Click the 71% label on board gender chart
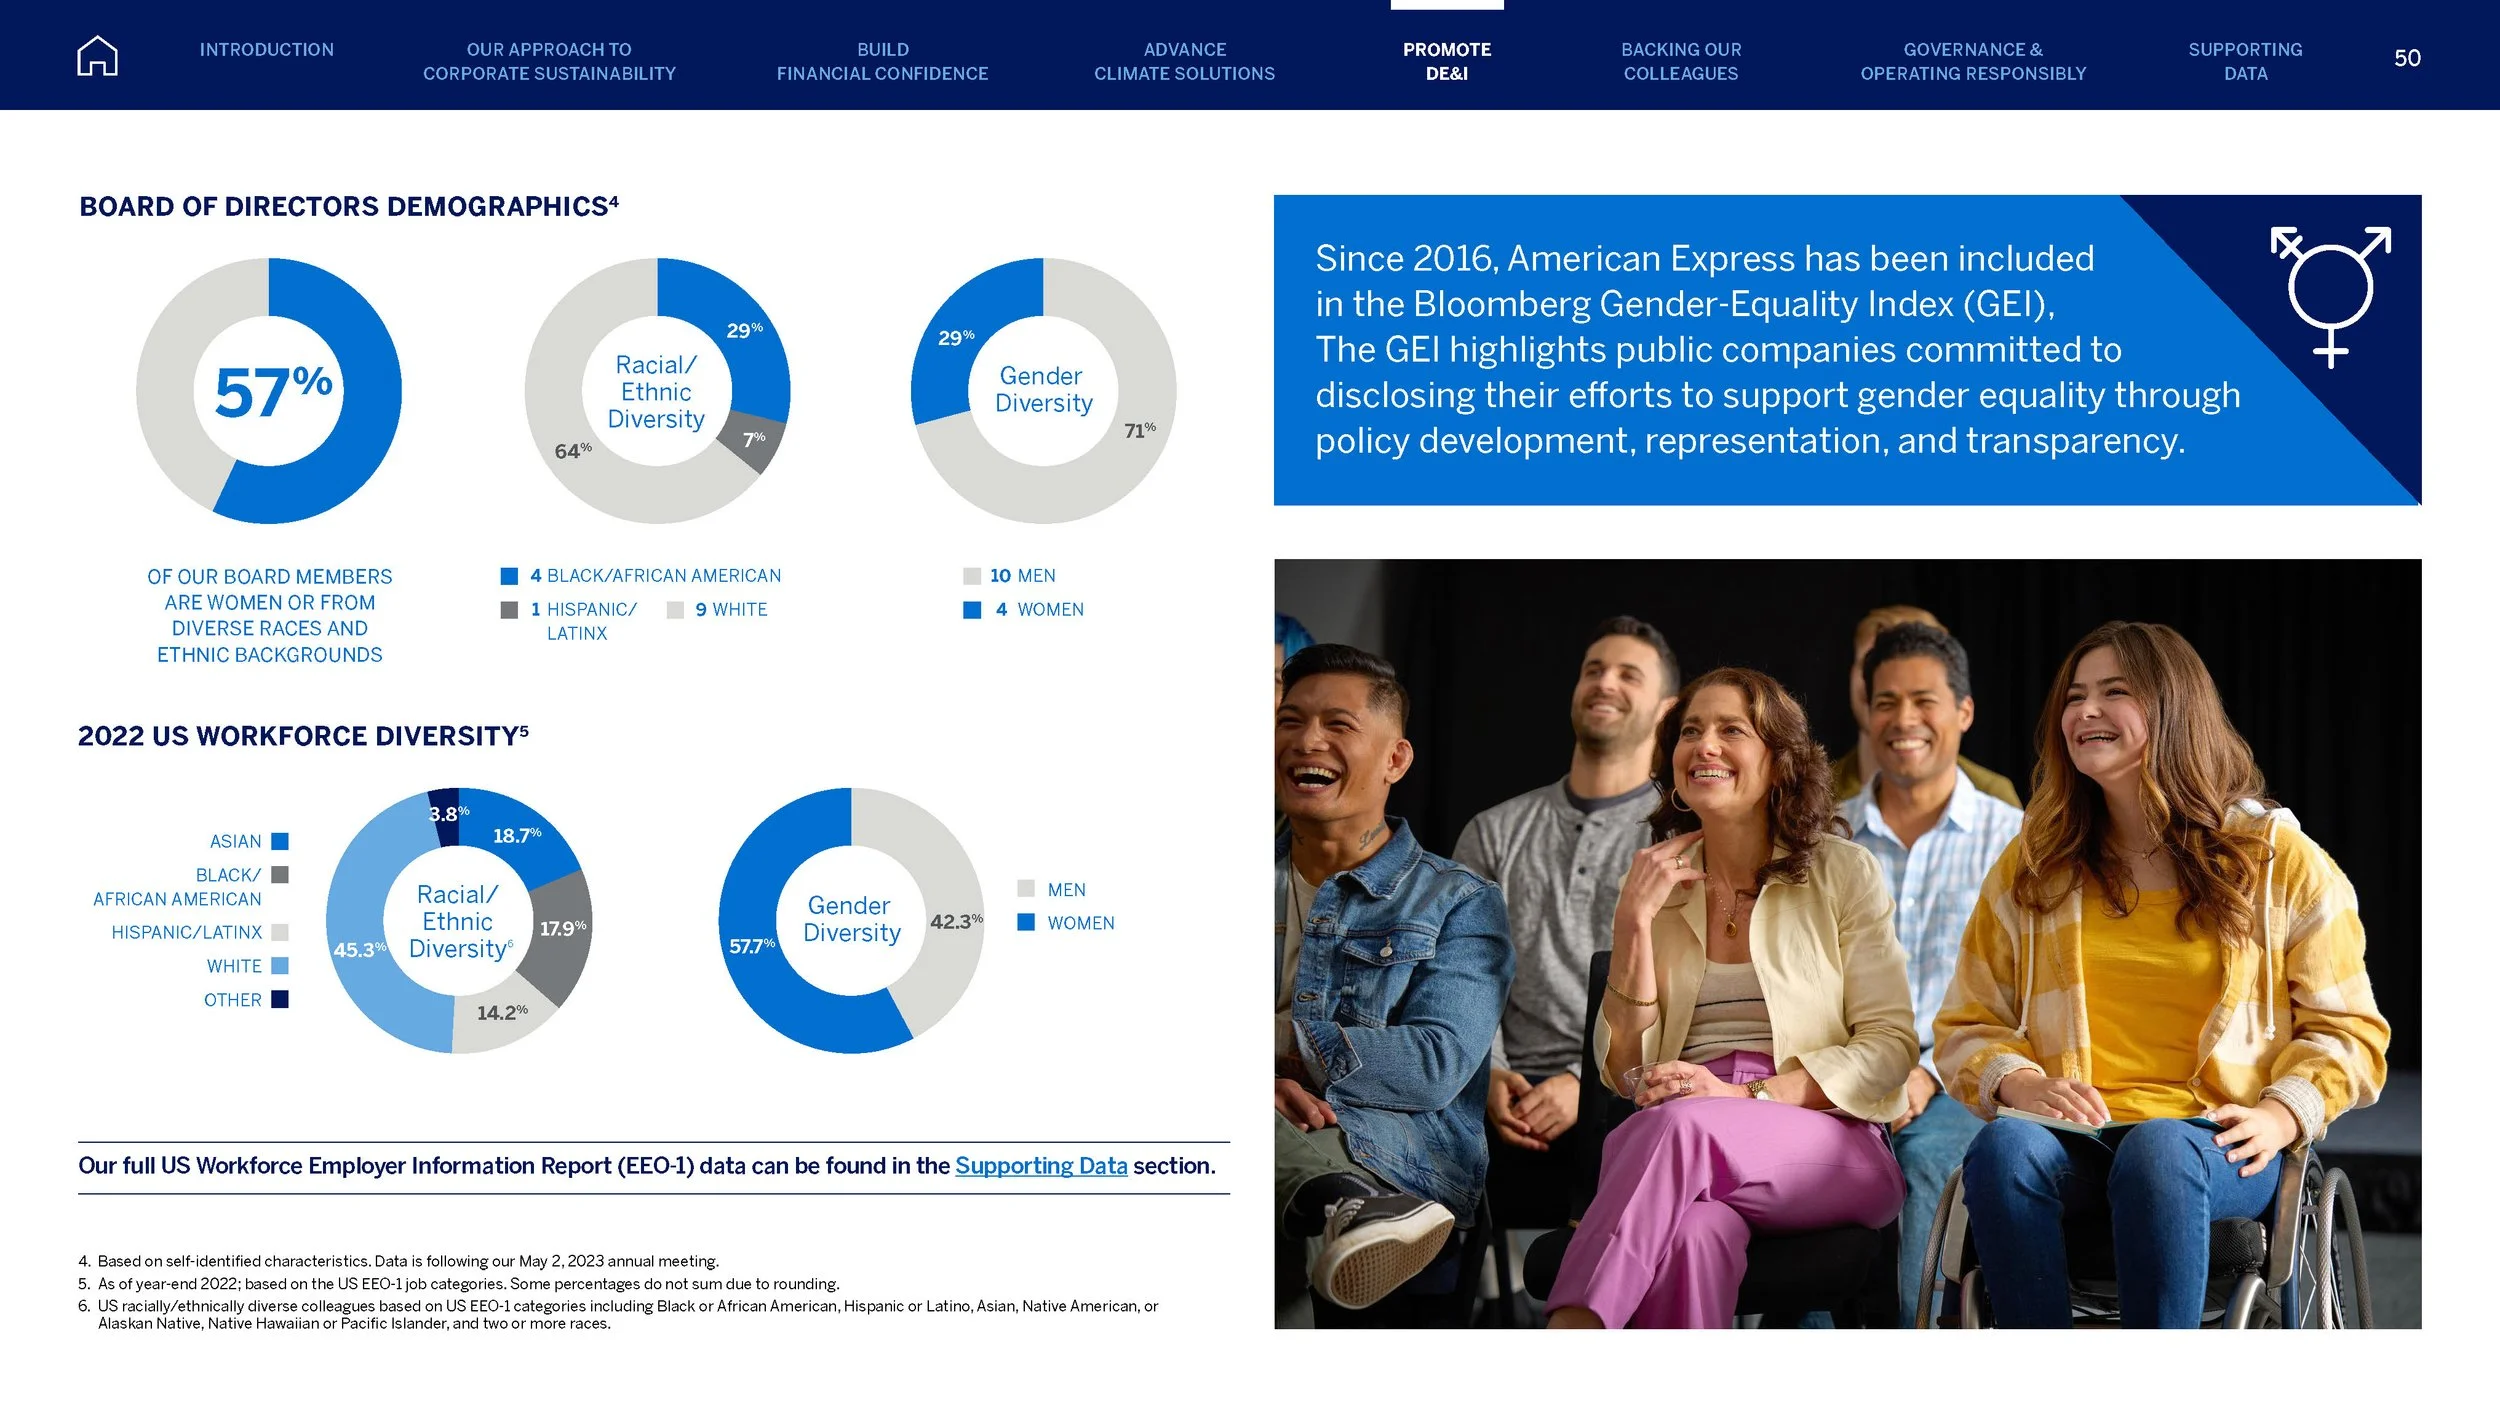This screenshot has height=1406, width=2500. tap(1139, 430)
